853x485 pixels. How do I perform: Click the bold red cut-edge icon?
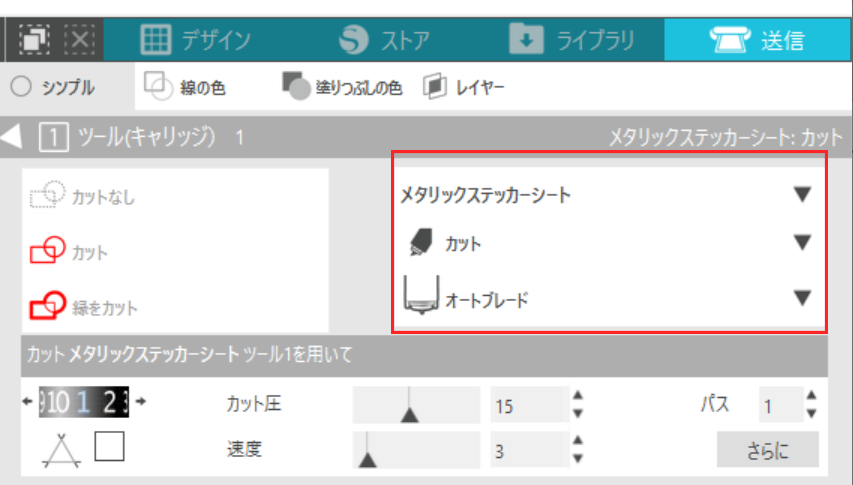point(48,306)
